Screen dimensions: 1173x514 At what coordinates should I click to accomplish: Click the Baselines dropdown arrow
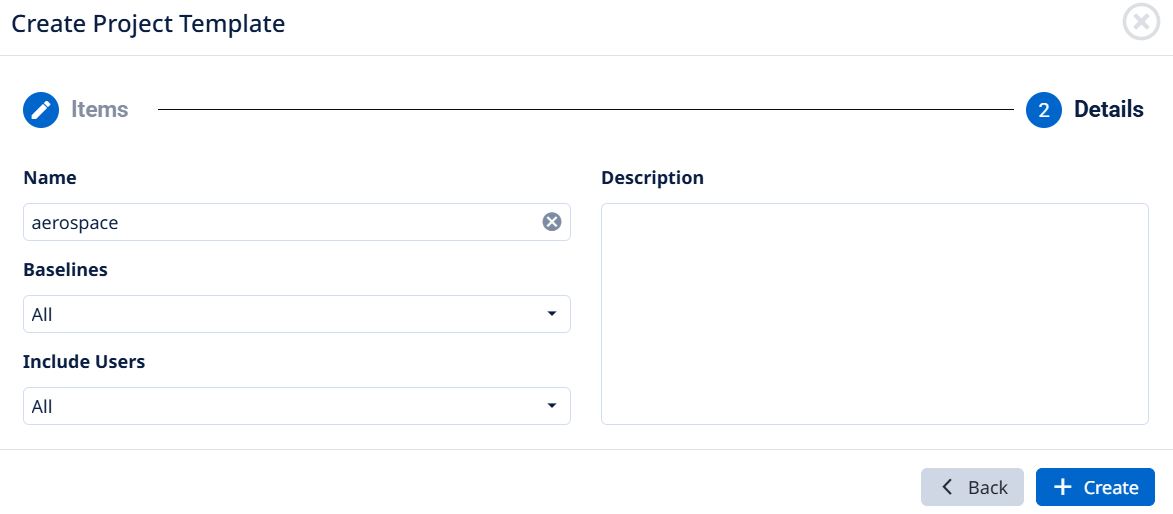click(x=552, y=314)
